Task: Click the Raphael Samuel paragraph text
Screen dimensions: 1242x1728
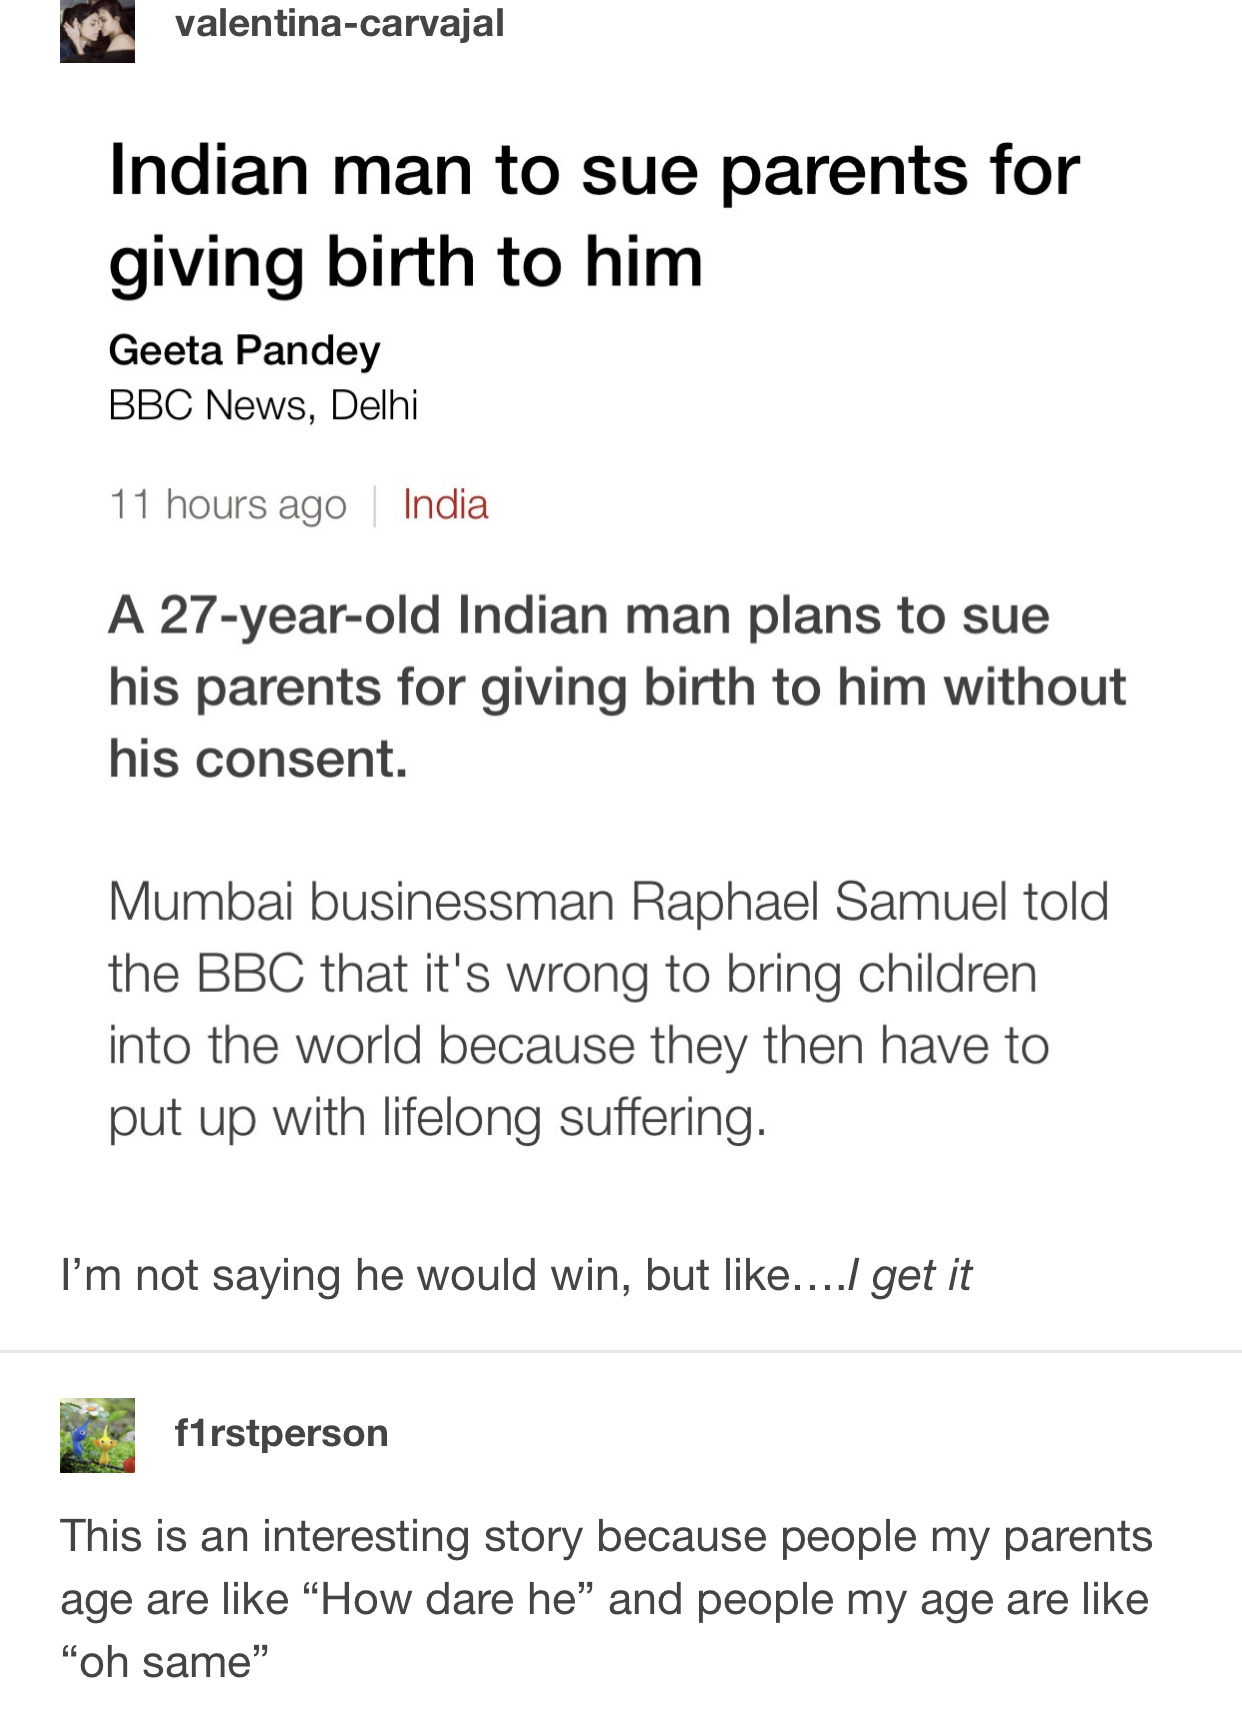Action: click(608, 1010)
